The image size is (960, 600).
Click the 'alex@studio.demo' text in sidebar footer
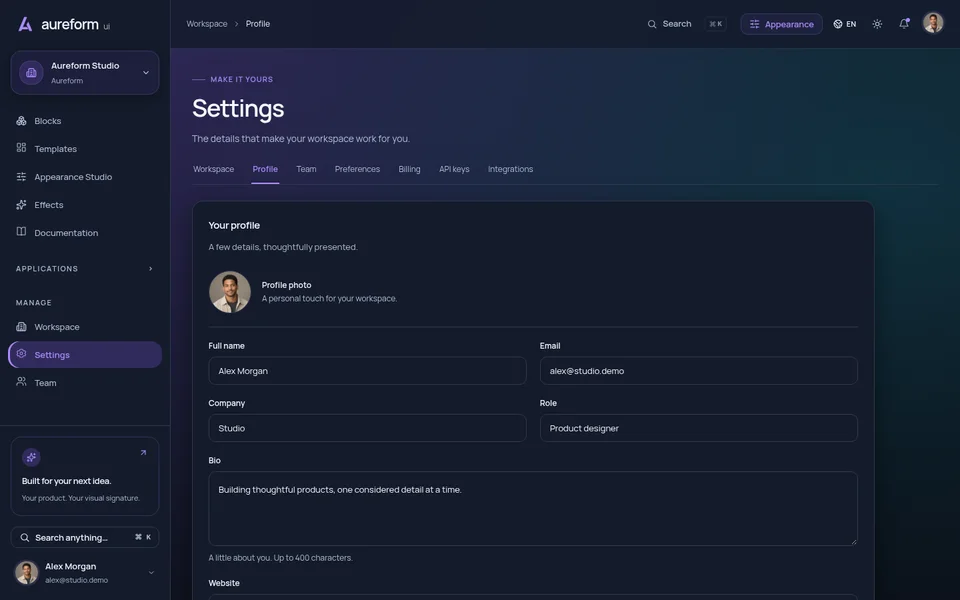point(77,580)
